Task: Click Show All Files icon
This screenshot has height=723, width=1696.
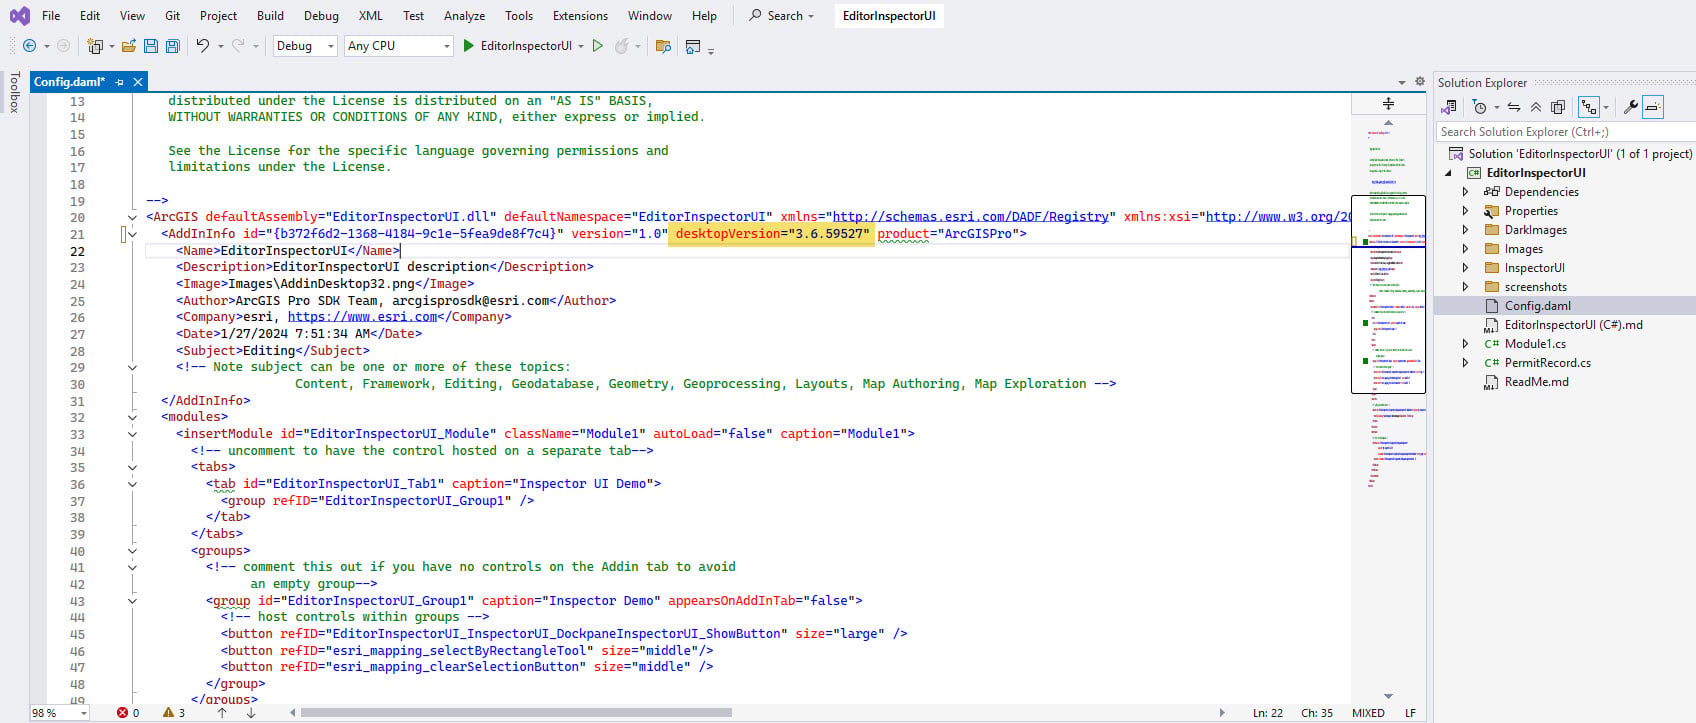Action: [1558, 107]
